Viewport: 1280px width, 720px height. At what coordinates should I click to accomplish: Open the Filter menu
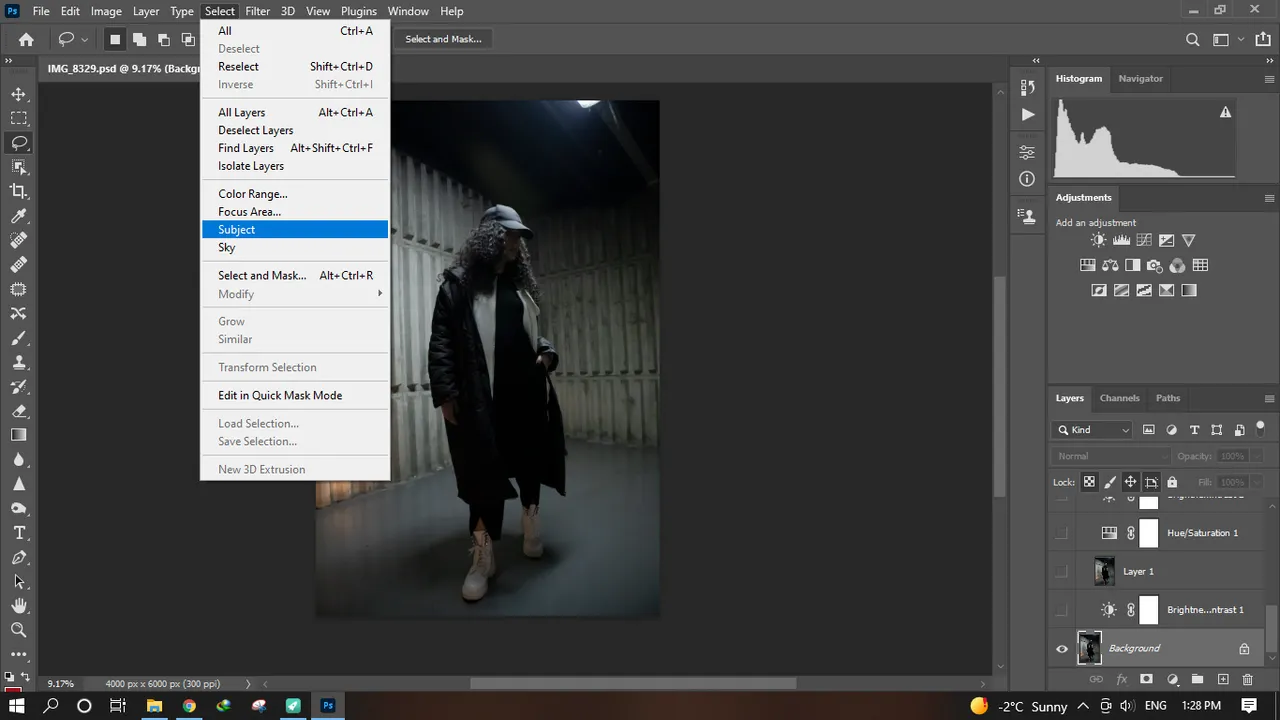(x=258, y=11)
